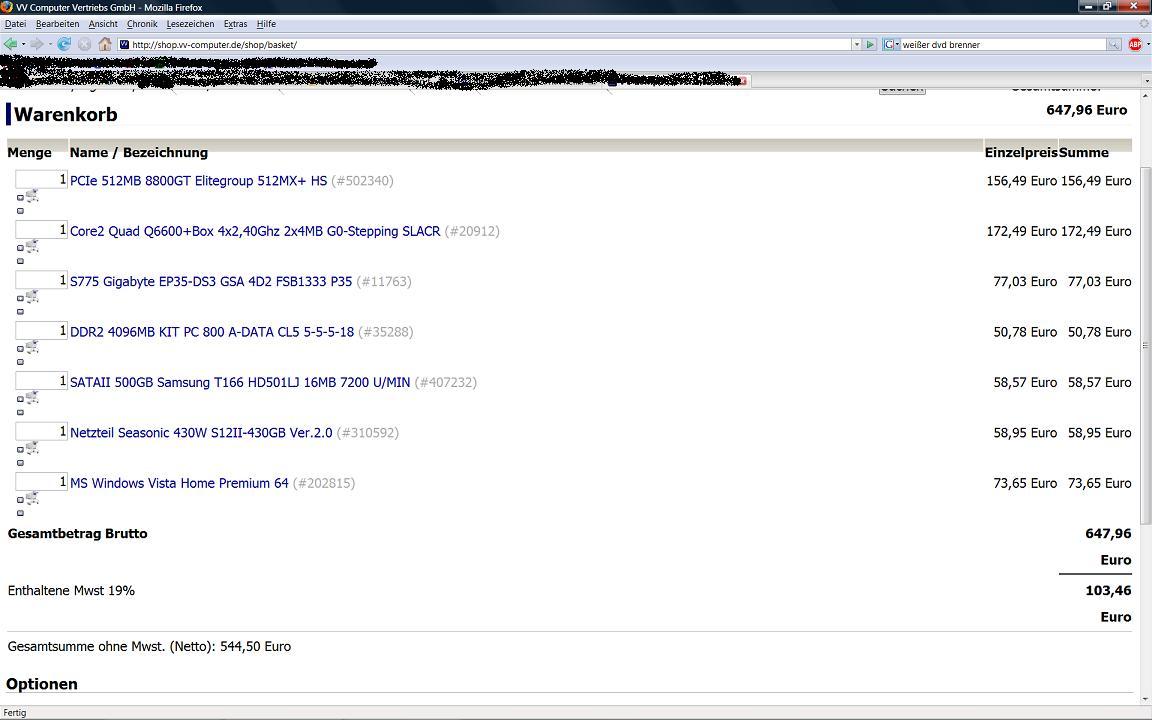Viewport: 1152px width, 720px height.
Task: Open the Netzteil Seasonic 430W product link
Action: [201, 433]
